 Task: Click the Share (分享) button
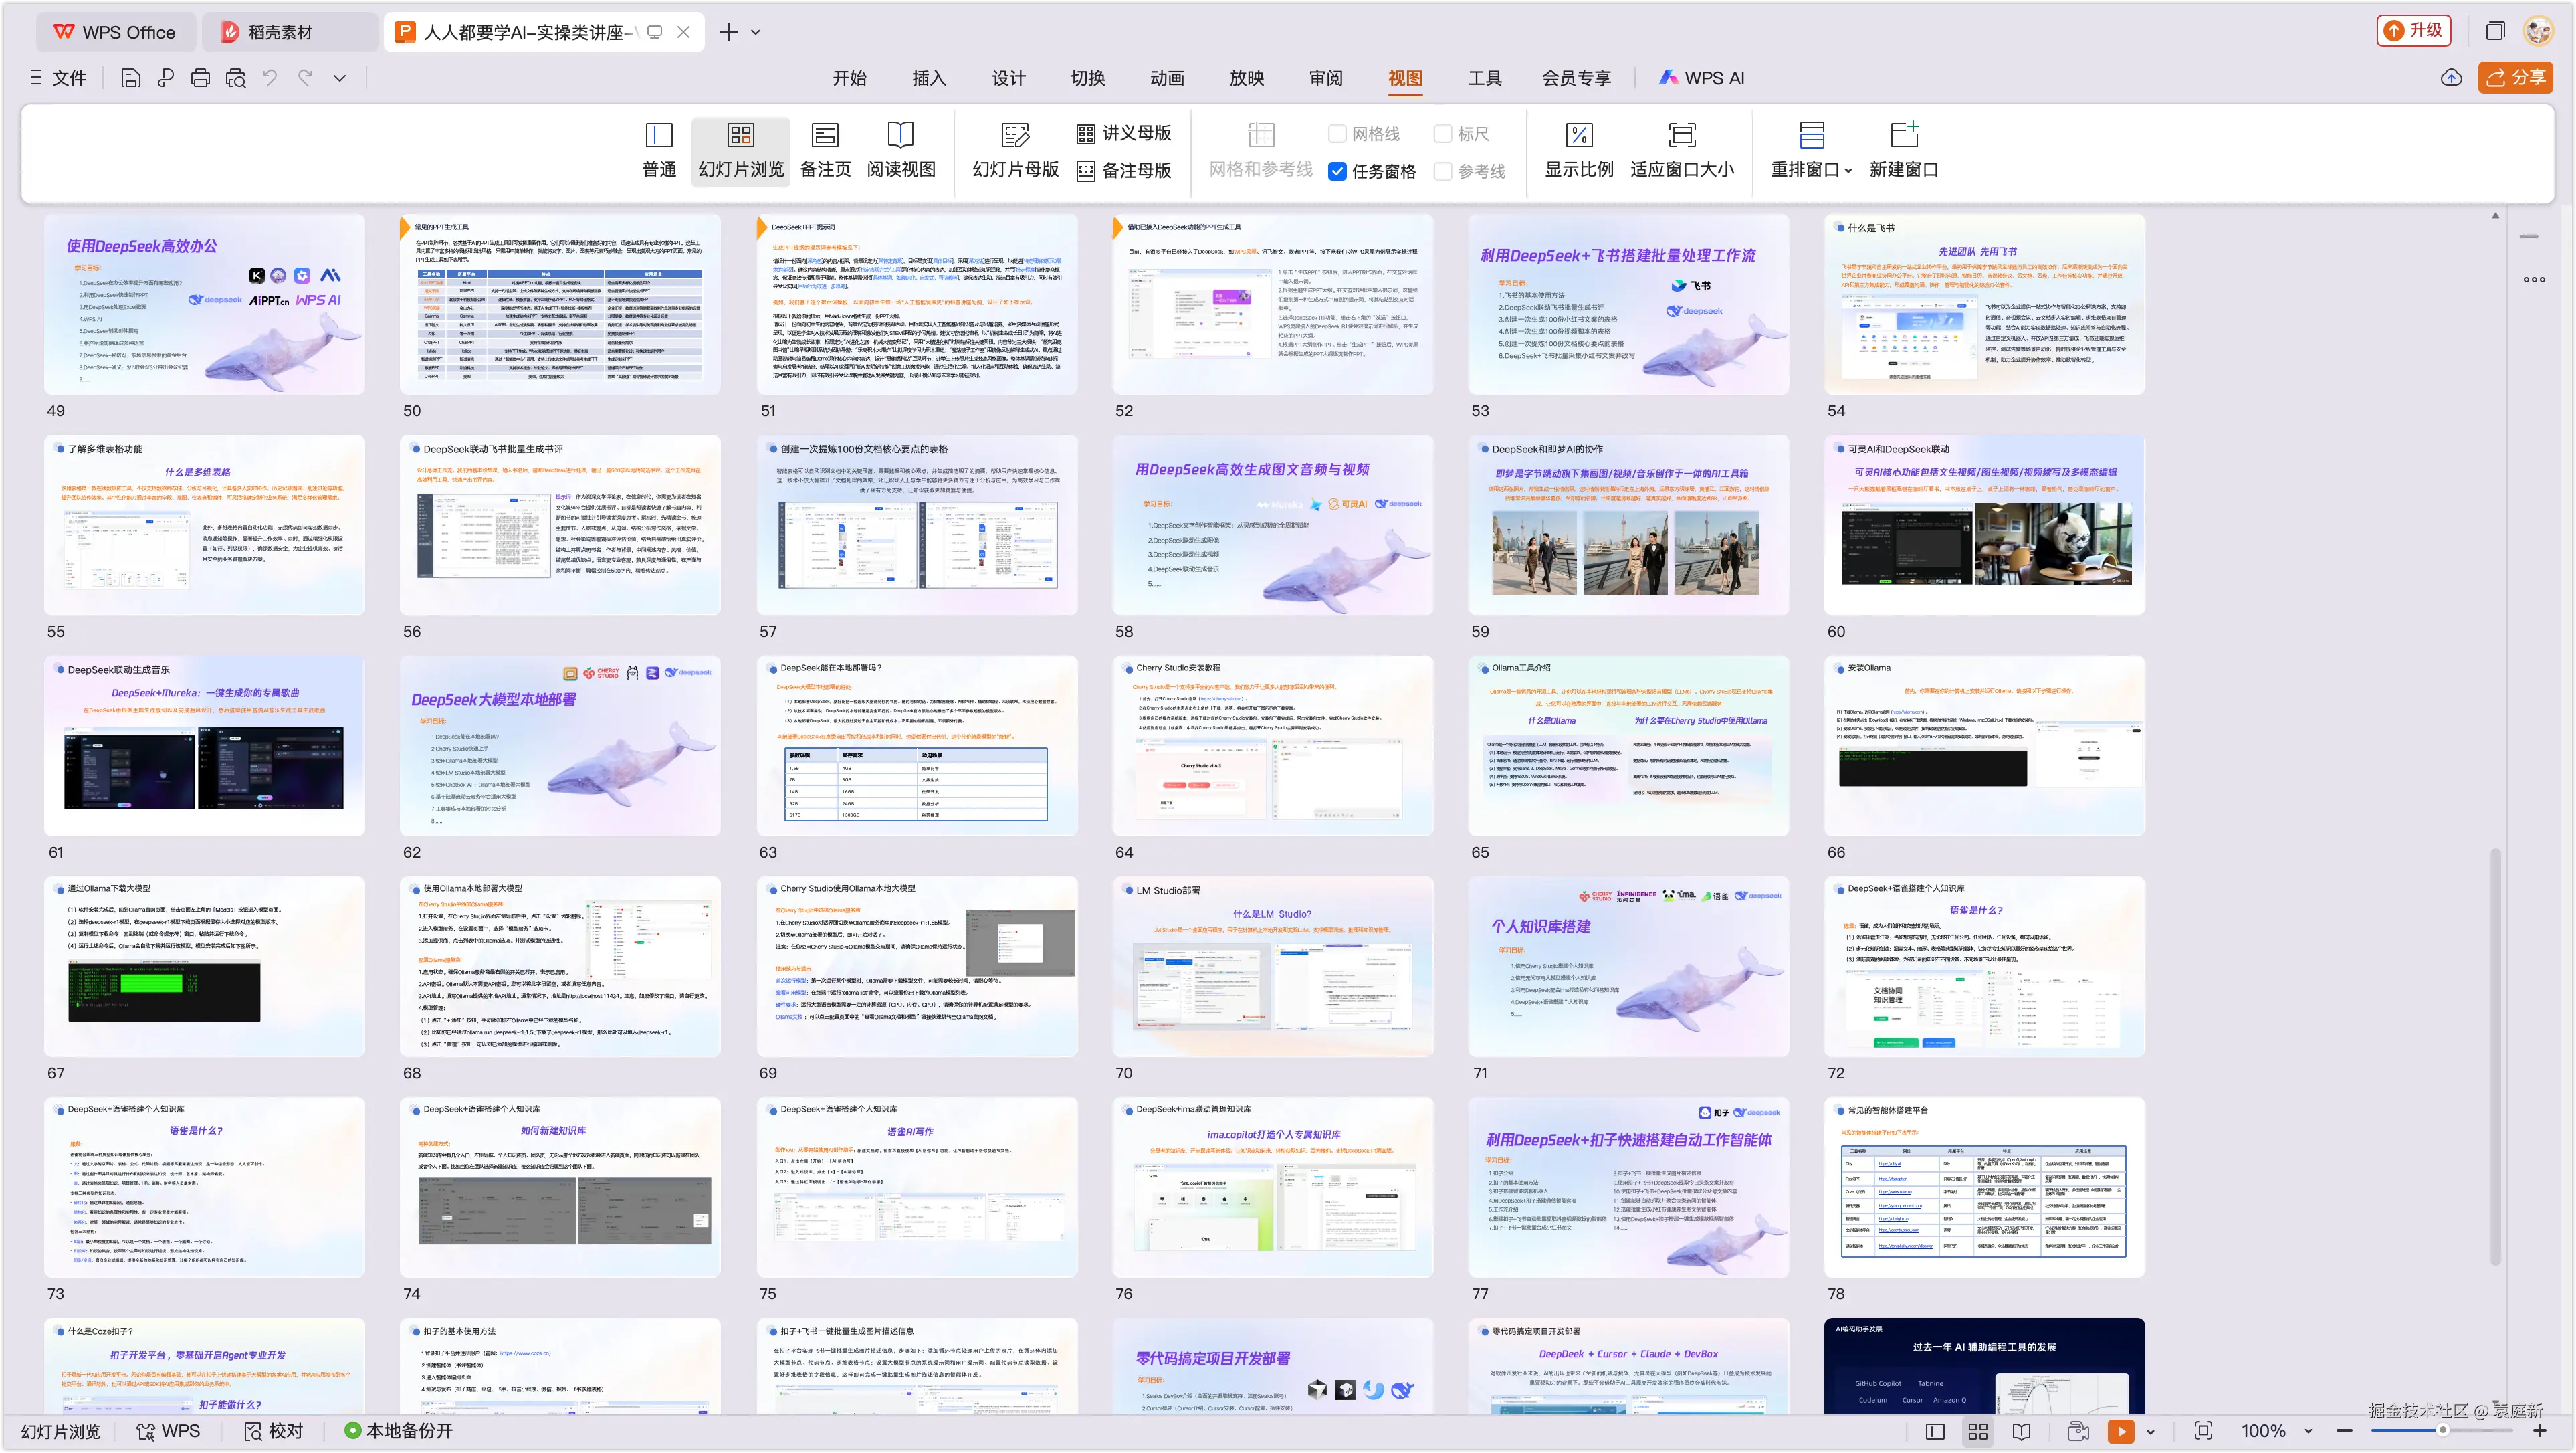point(2515,77)
